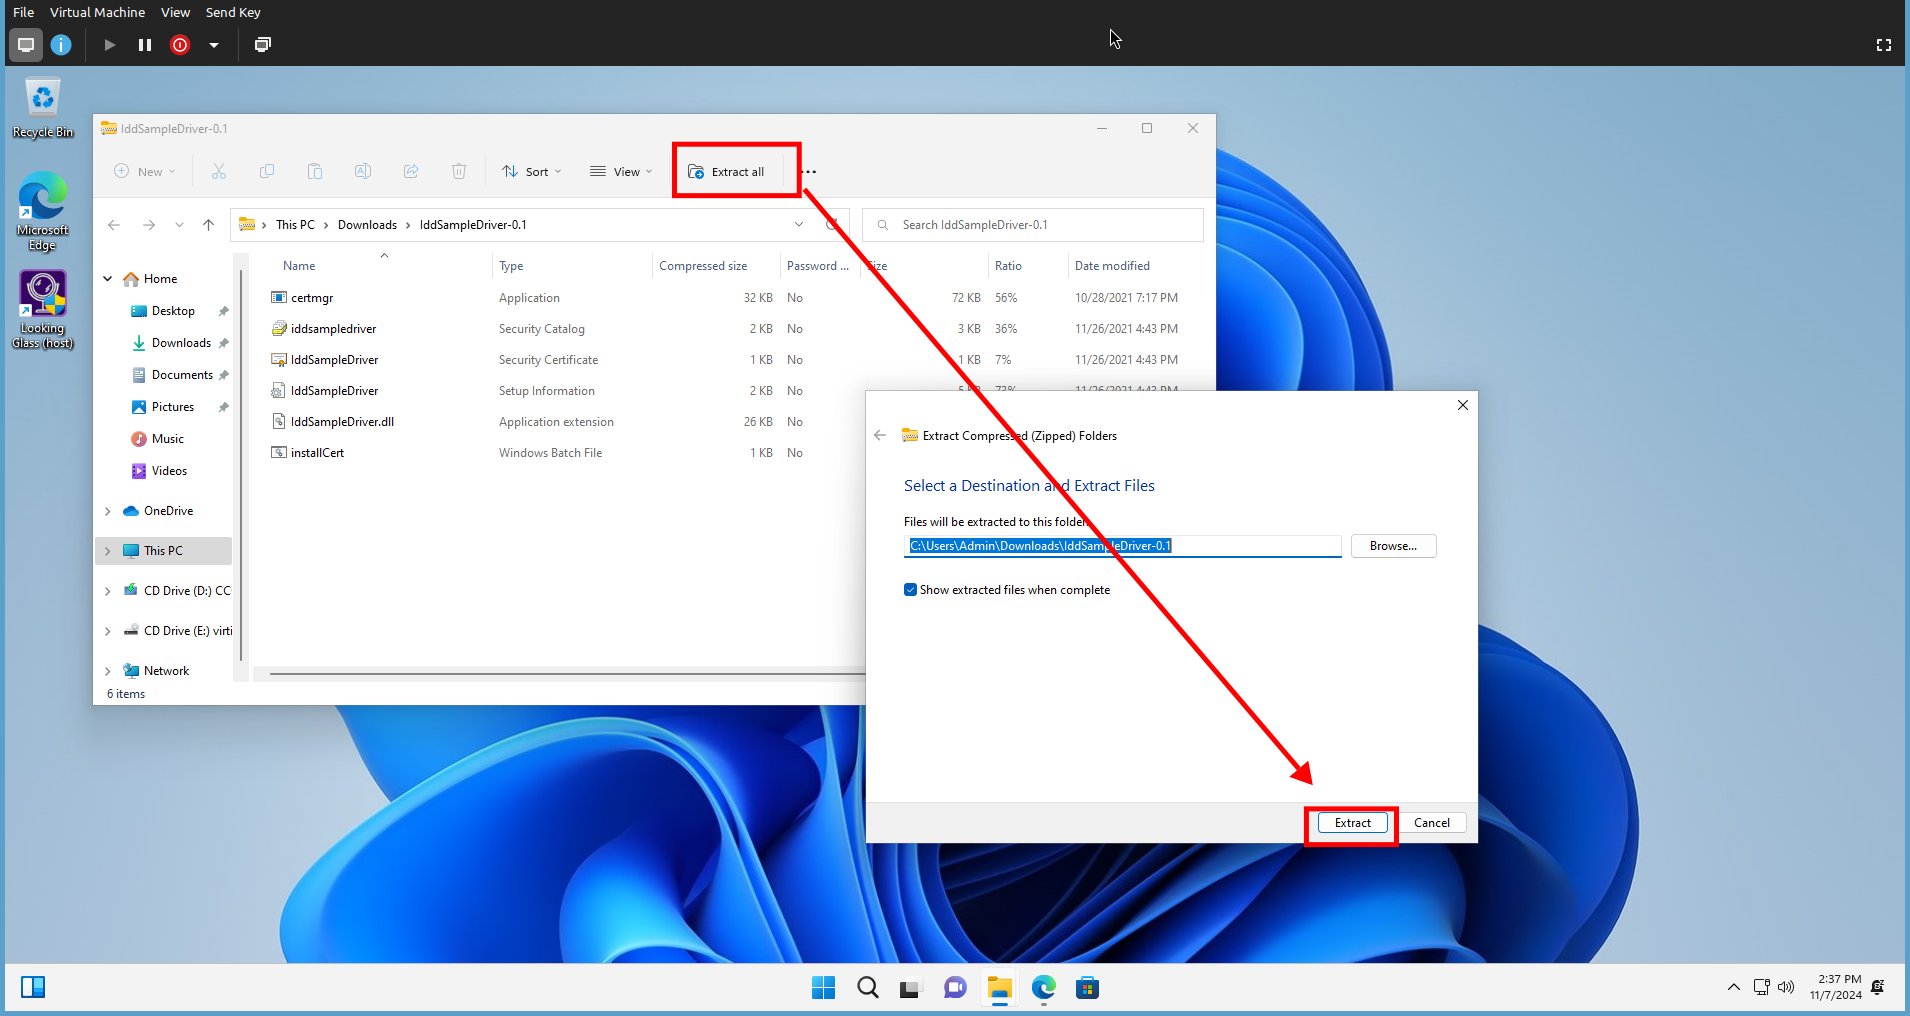This screenshot has height=1016, width=1910.
Task: Click This PC in the address breadcrumb
Action: click(x=295, y=225)
